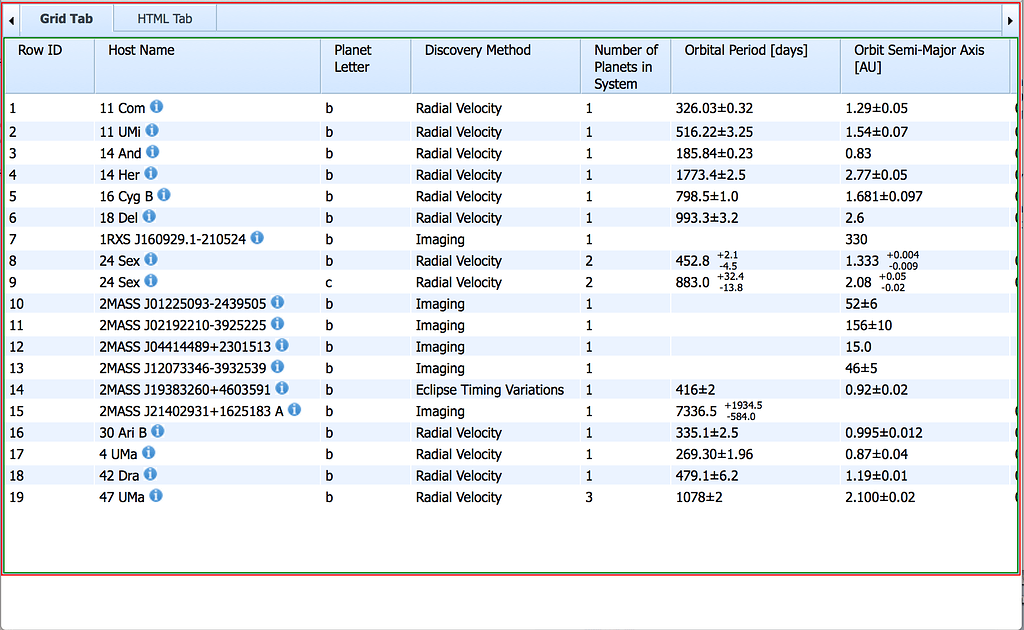Show info for 24 Sex
The height and width of the screenshot is (630, 1024).
[x=151, y=261]
